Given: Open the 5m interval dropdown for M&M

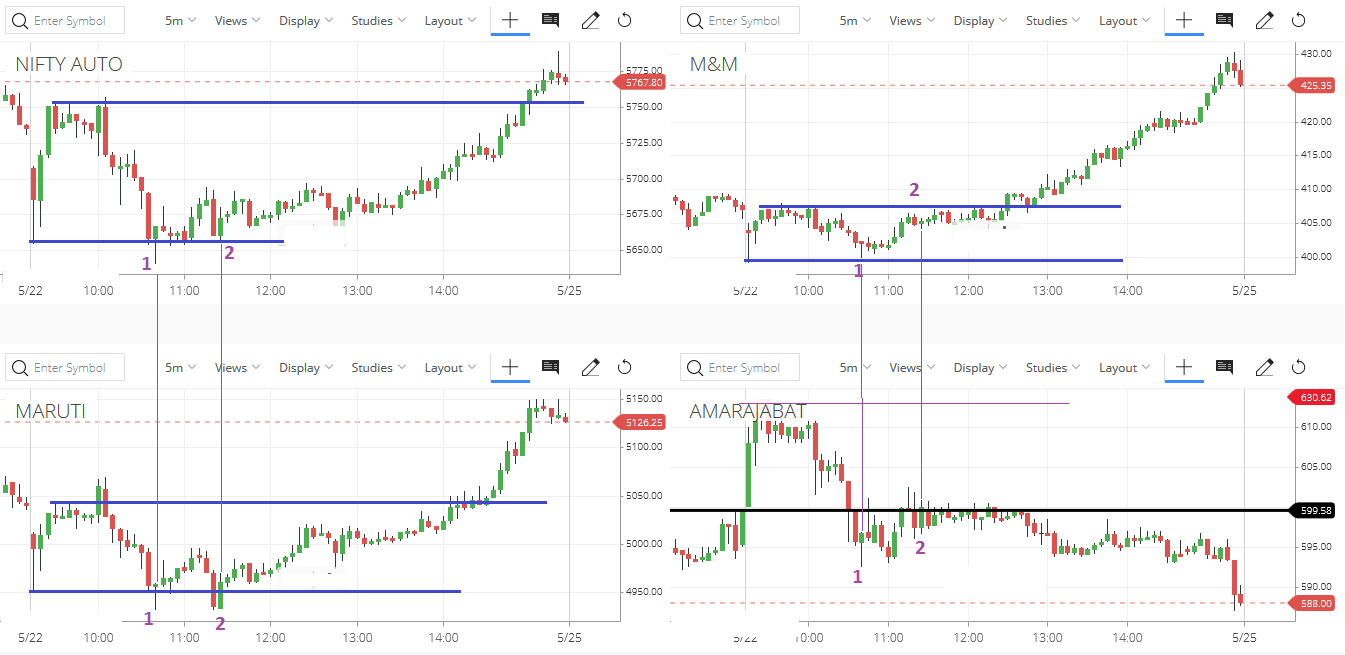Looking at the screenshot, I should [854, 20].
